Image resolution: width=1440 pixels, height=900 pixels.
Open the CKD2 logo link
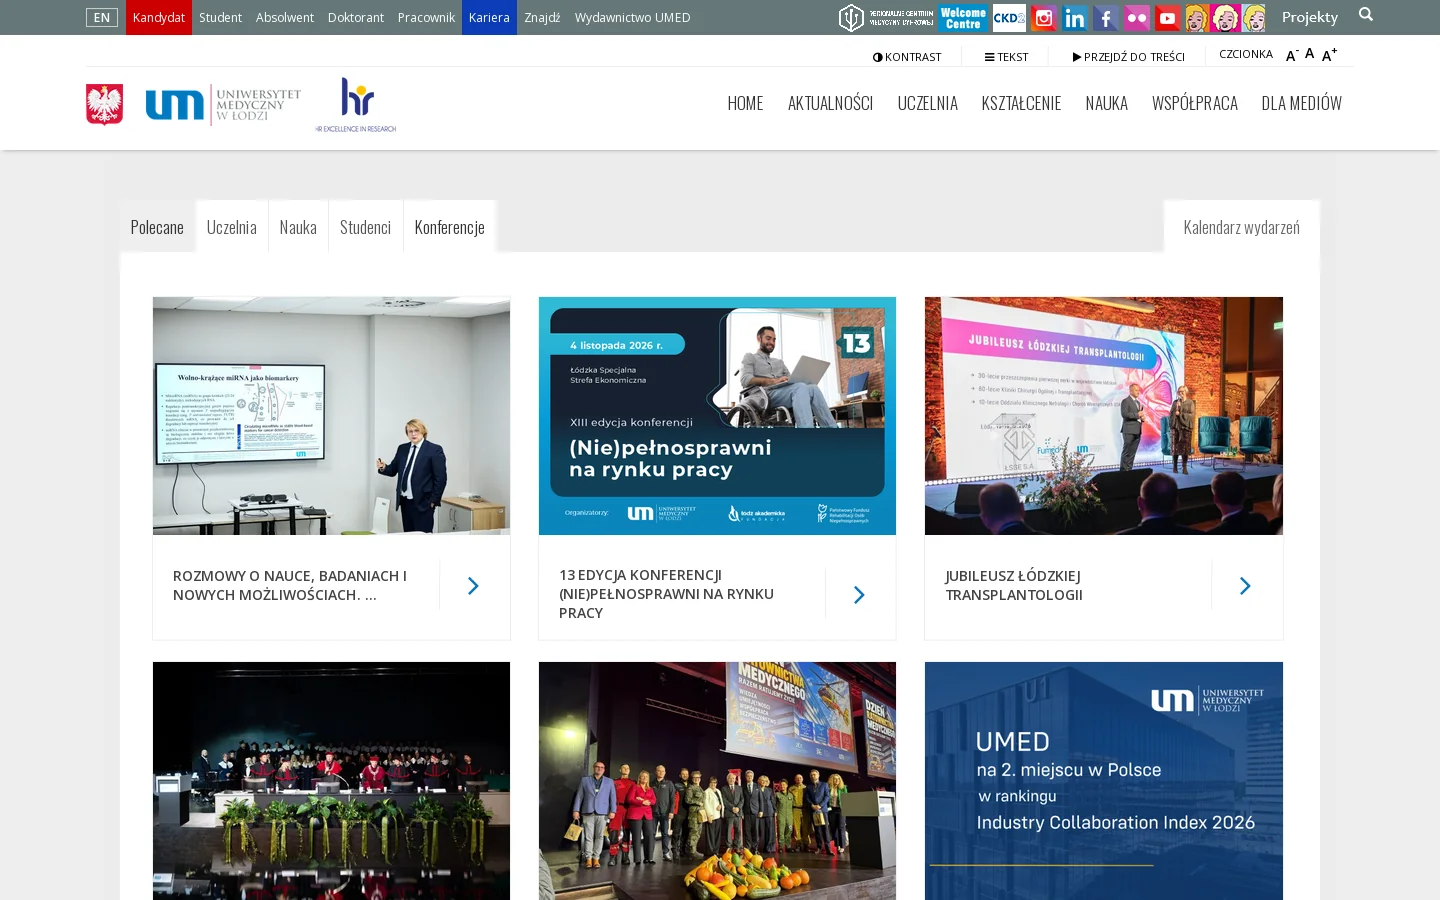pyautogui.click(x=1009, y=17)
